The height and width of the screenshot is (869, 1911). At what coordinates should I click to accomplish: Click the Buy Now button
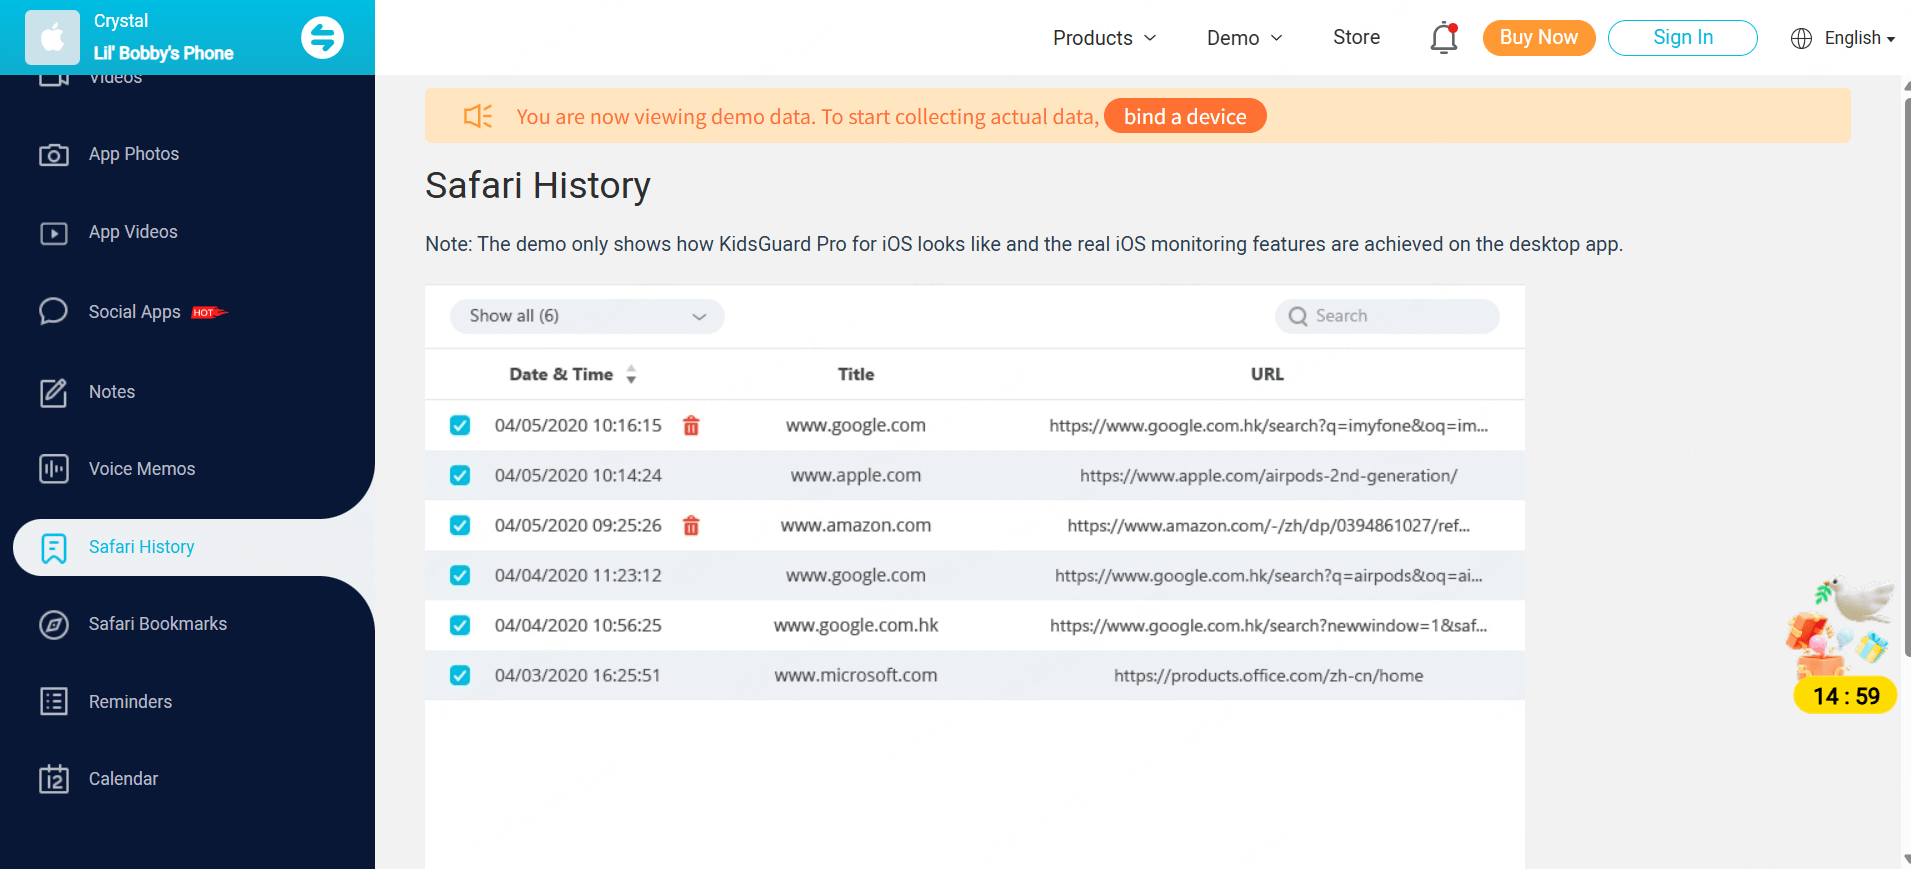coord(1538,38)
